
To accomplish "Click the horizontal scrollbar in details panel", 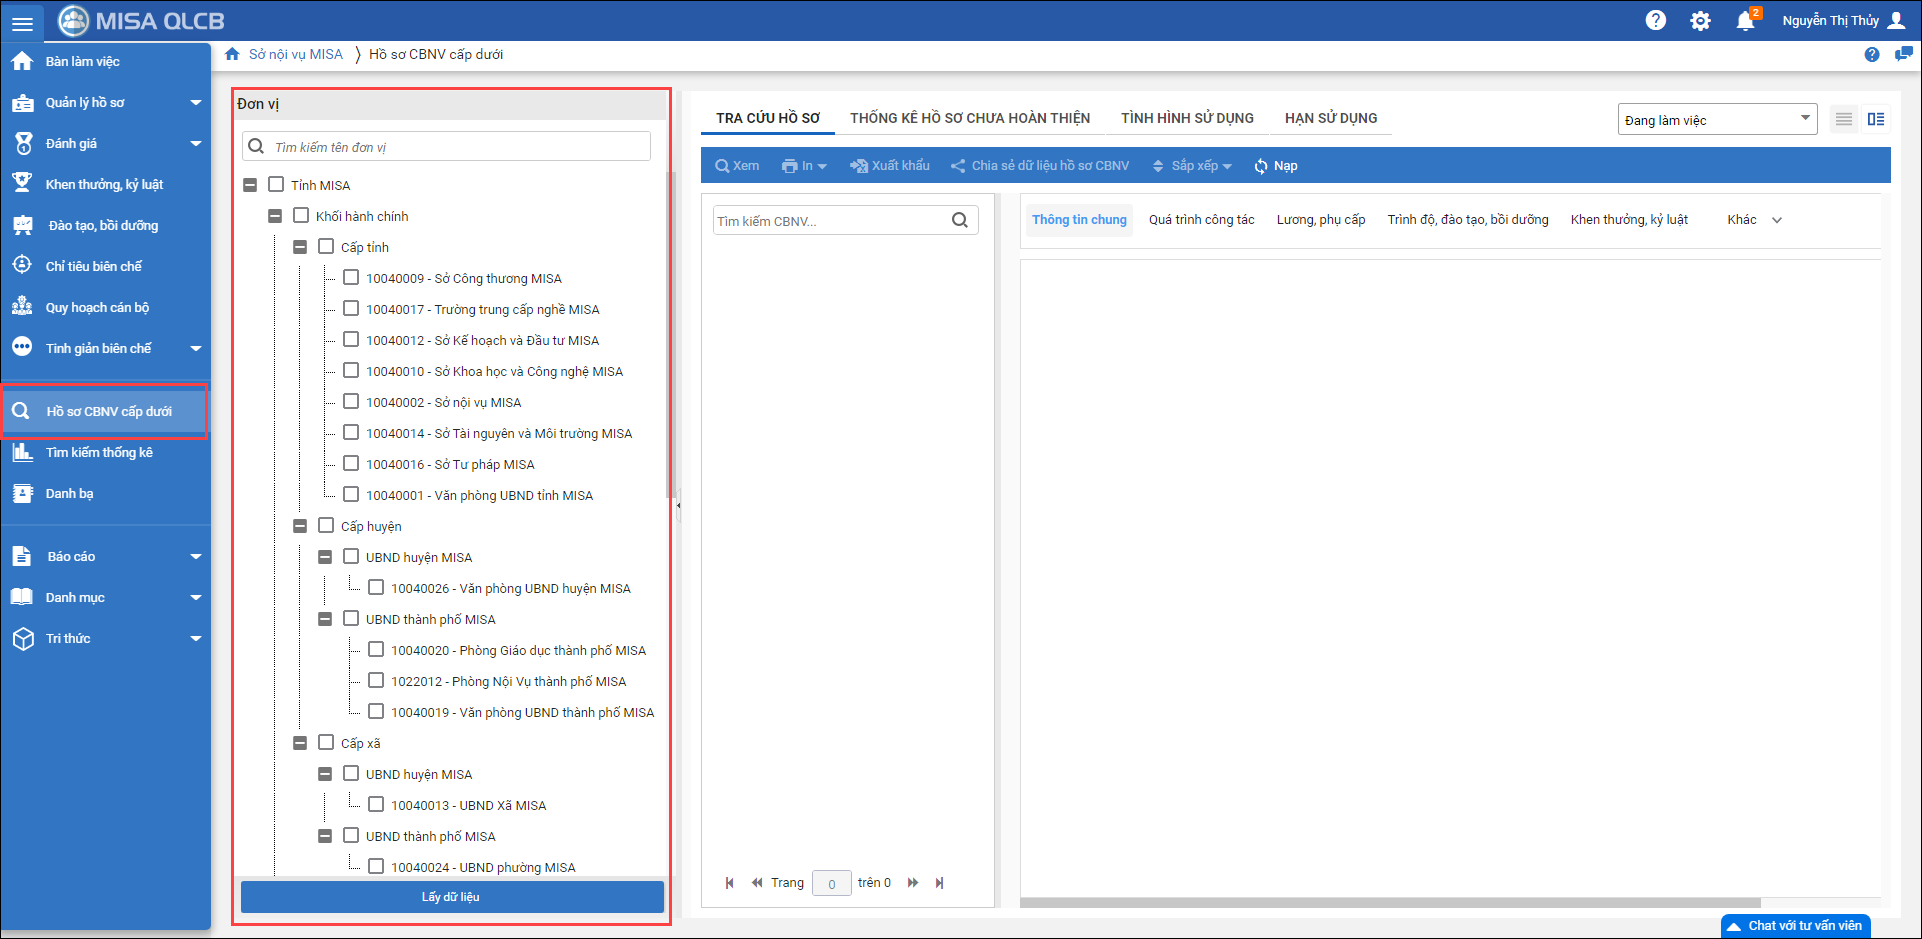I will tap(1390, 902).
